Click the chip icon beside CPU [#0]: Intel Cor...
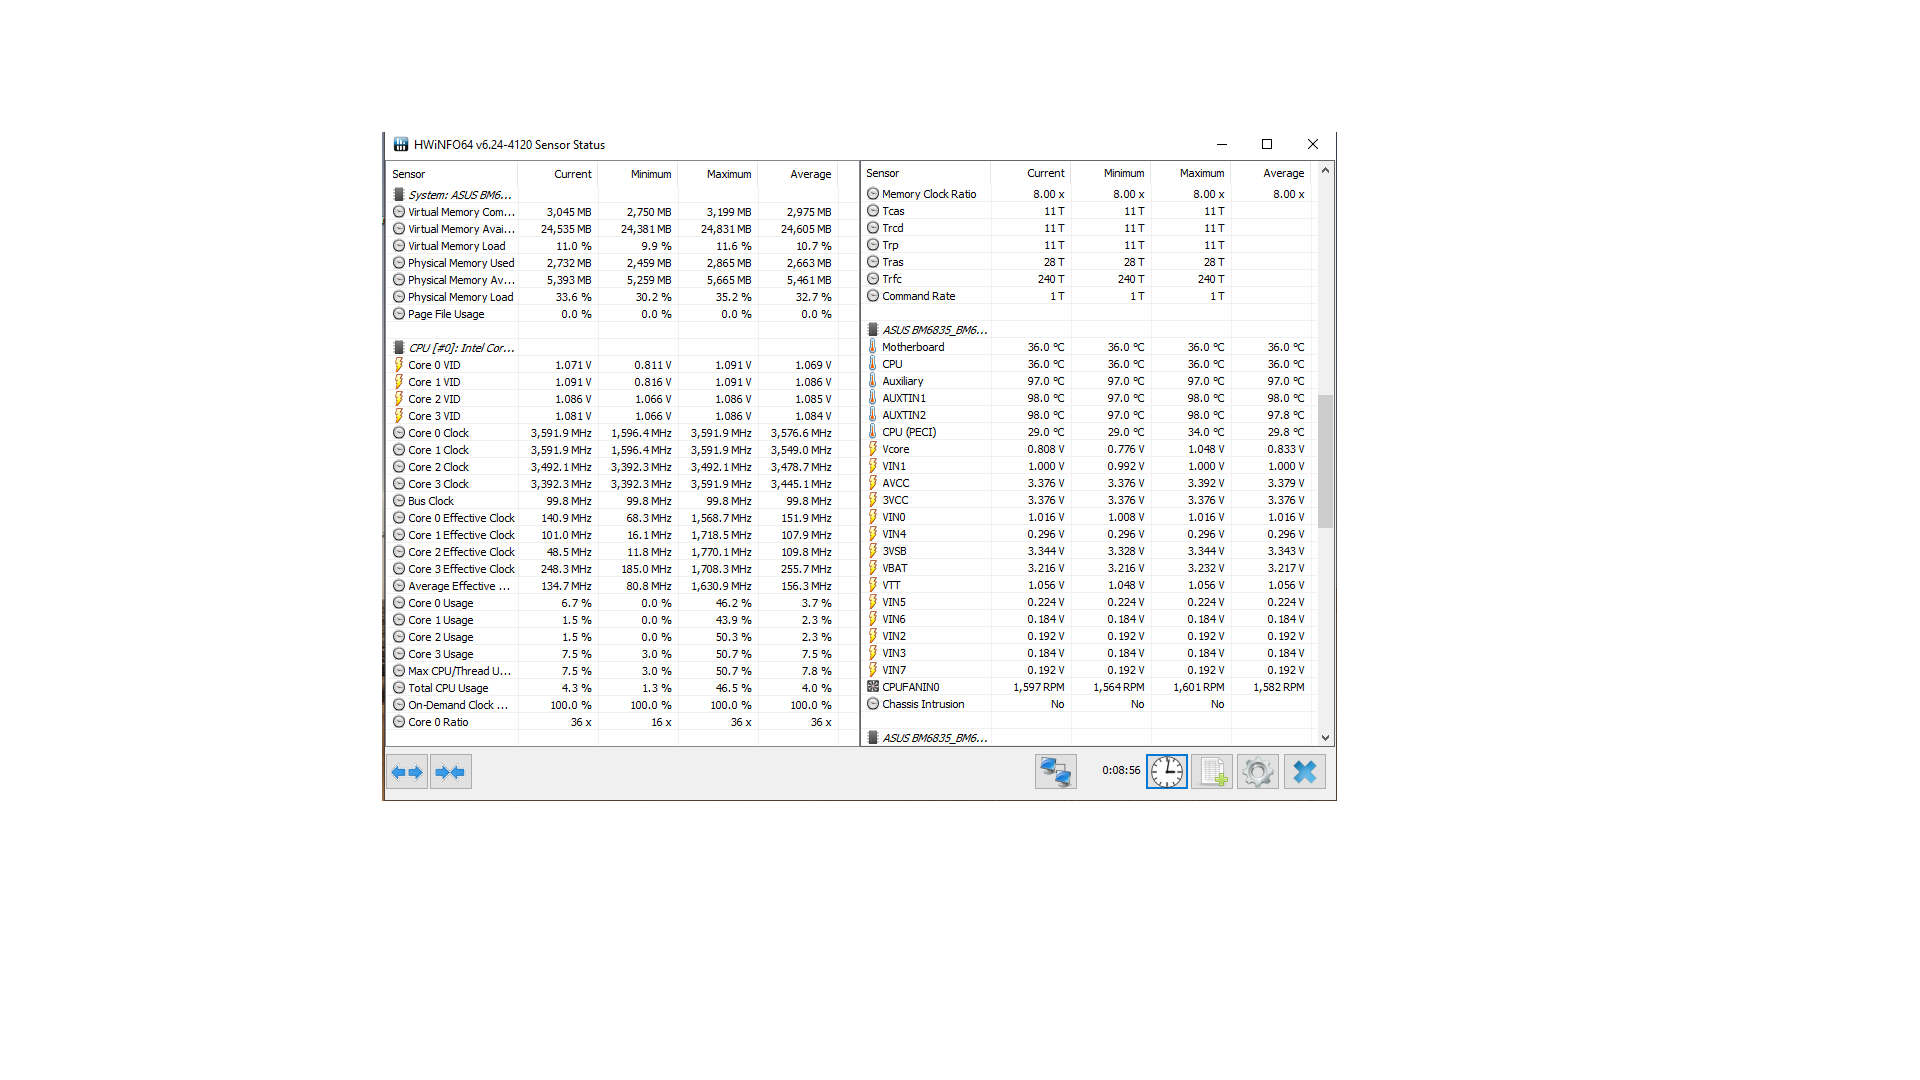Image resolution: width=1920 pixels, height=1080 pixels. click(399, 348)
